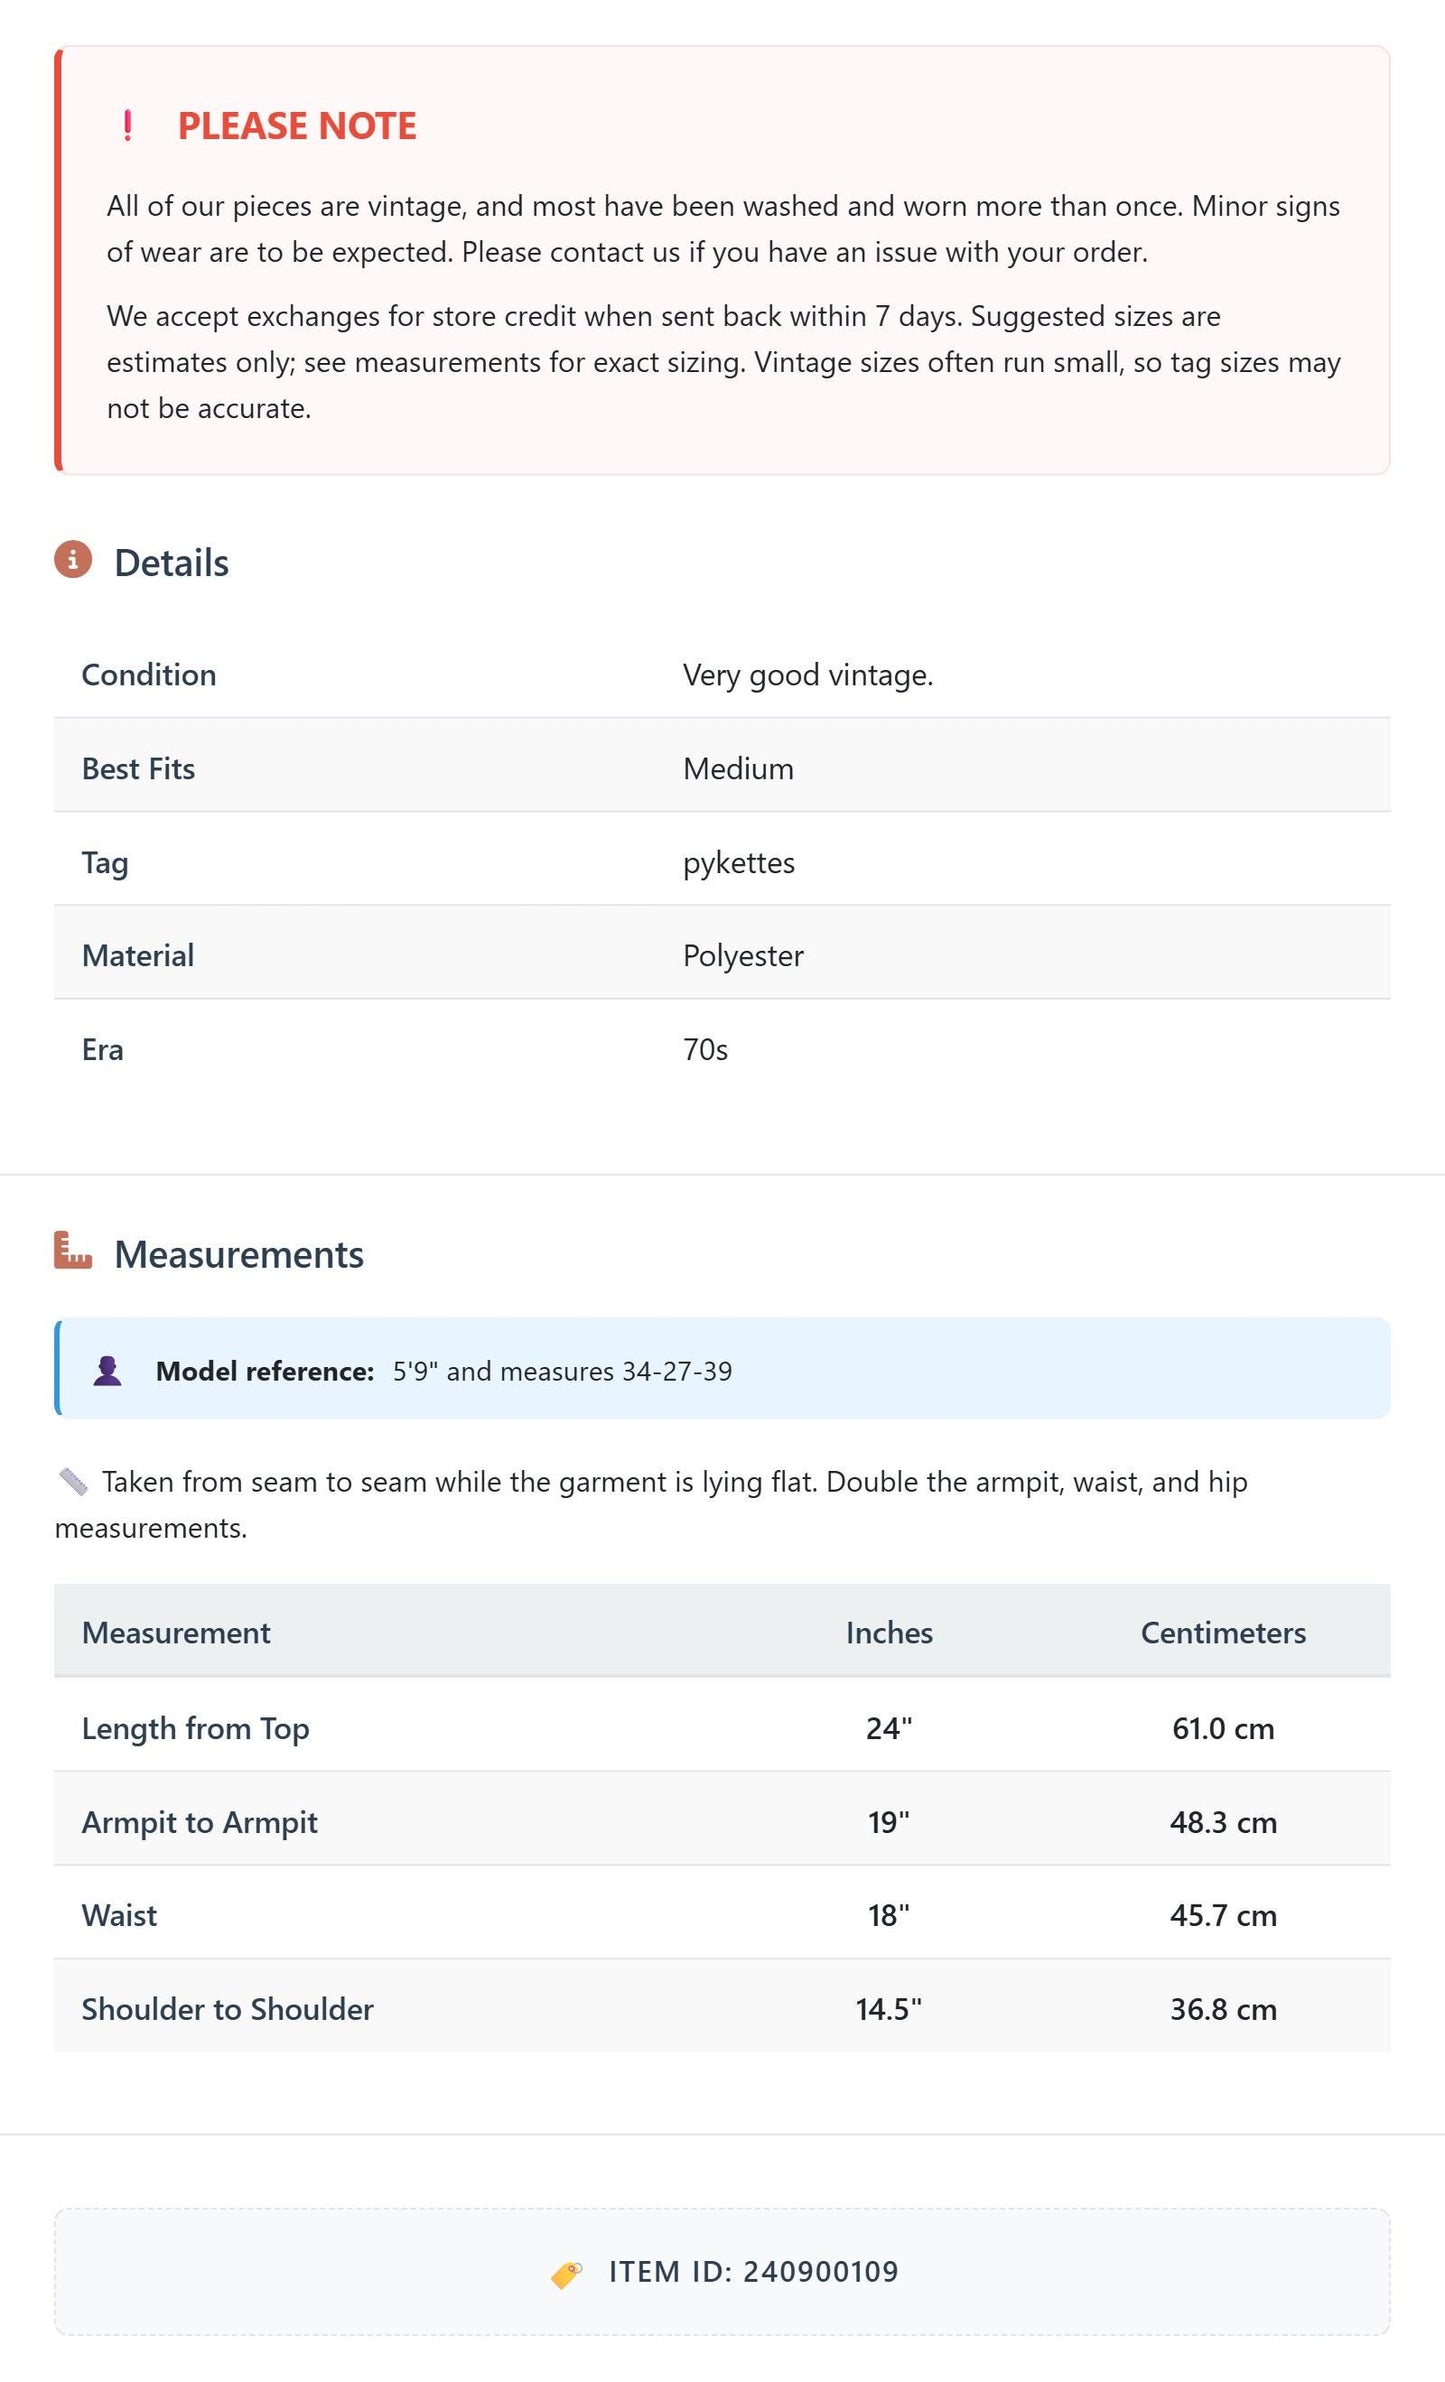Click the purple model silhouette icon
The image size is (1445, 2382).
[x=108, y=1370]
